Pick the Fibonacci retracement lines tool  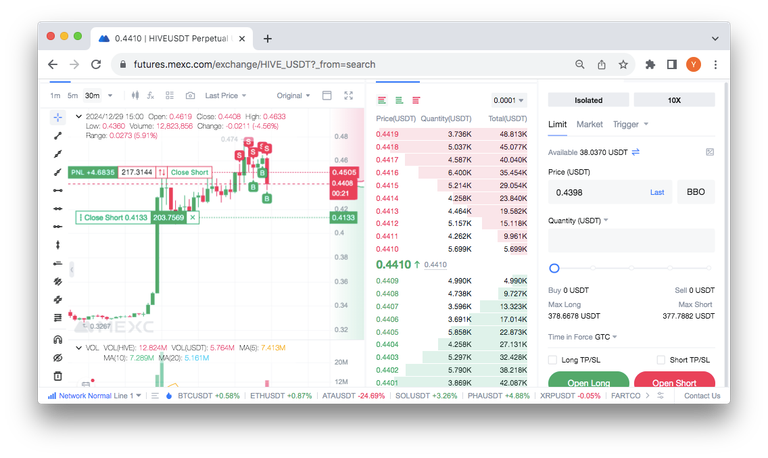pos(58,317)
